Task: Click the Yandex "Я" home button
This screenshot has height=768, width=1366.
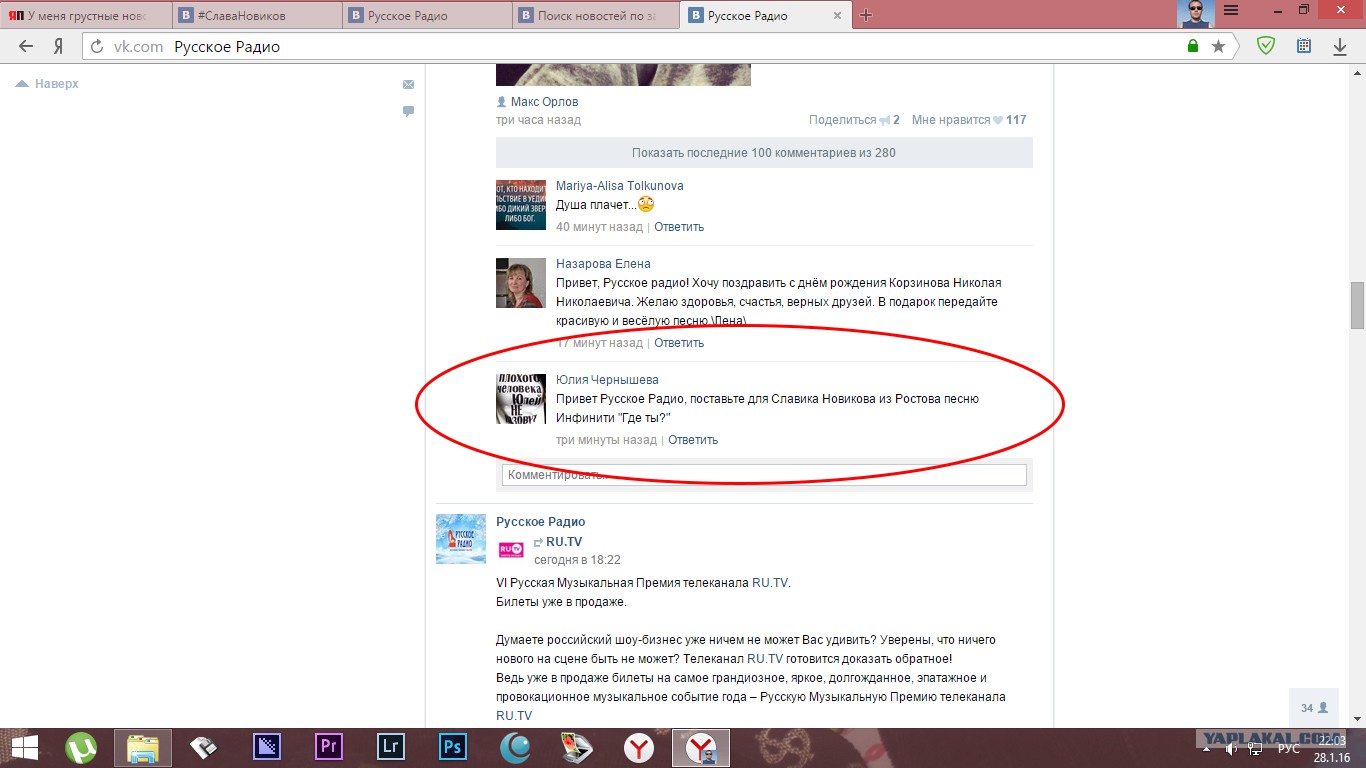Action: 59,46
